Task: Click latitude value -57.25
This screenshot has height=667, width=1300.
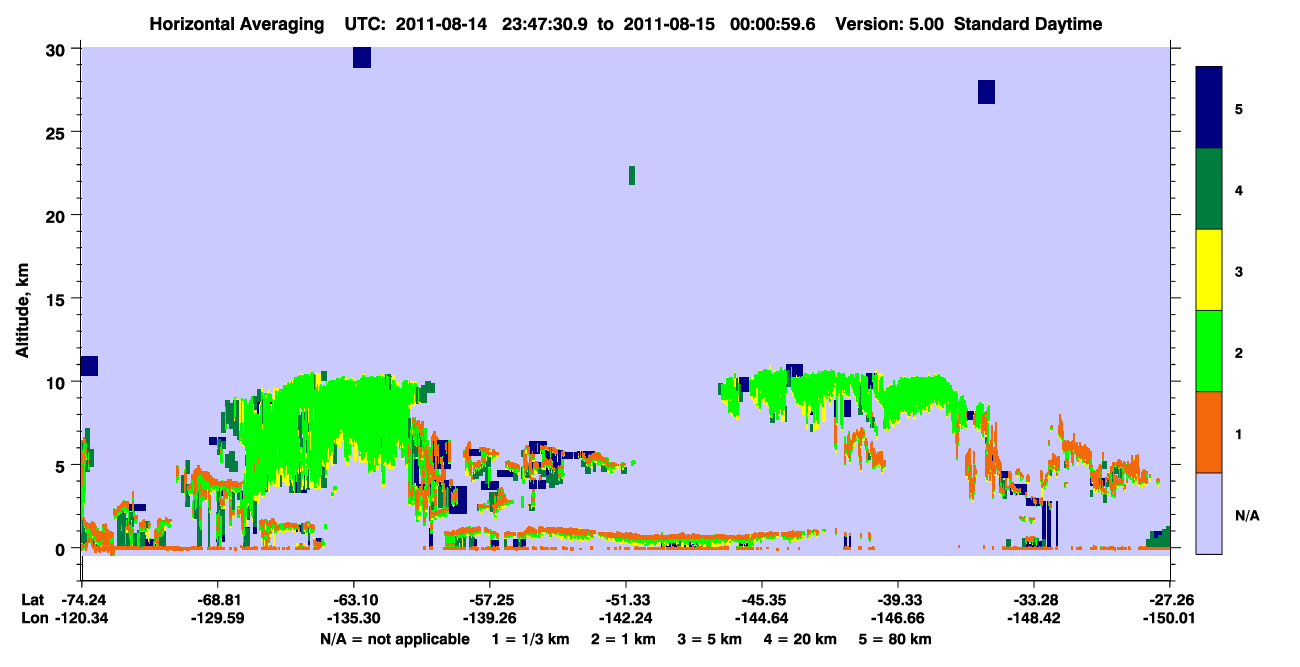Action: [489, 600]
